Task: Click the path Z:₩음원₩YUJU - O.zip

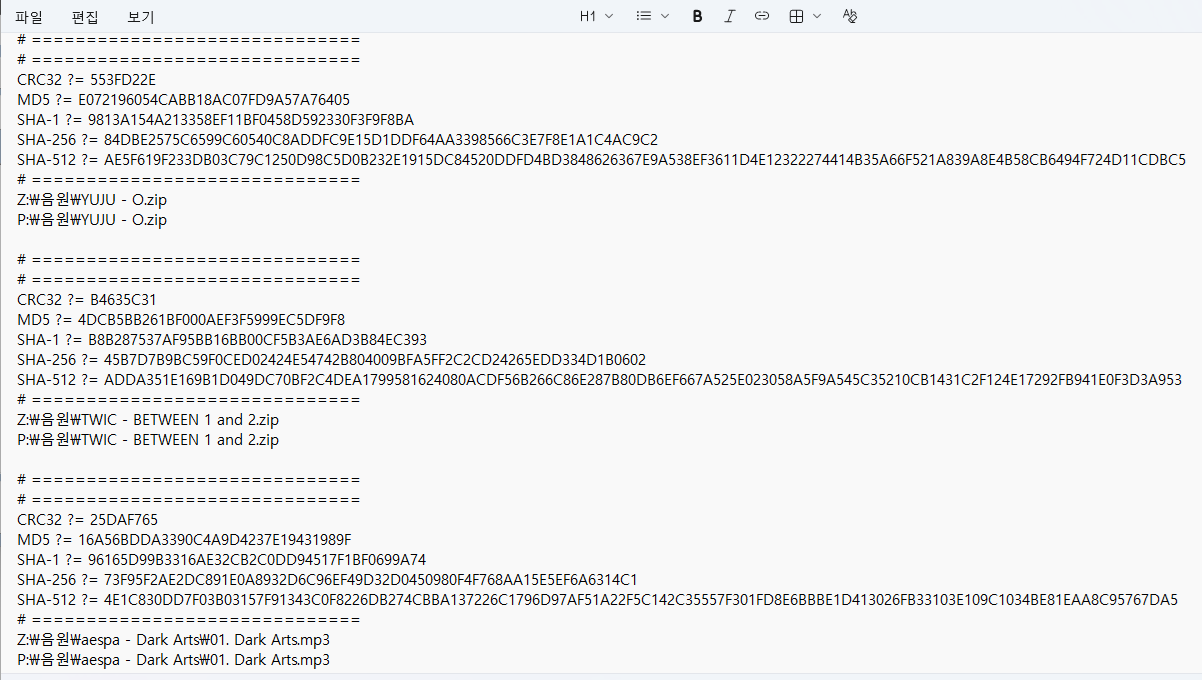Action: 92,200
